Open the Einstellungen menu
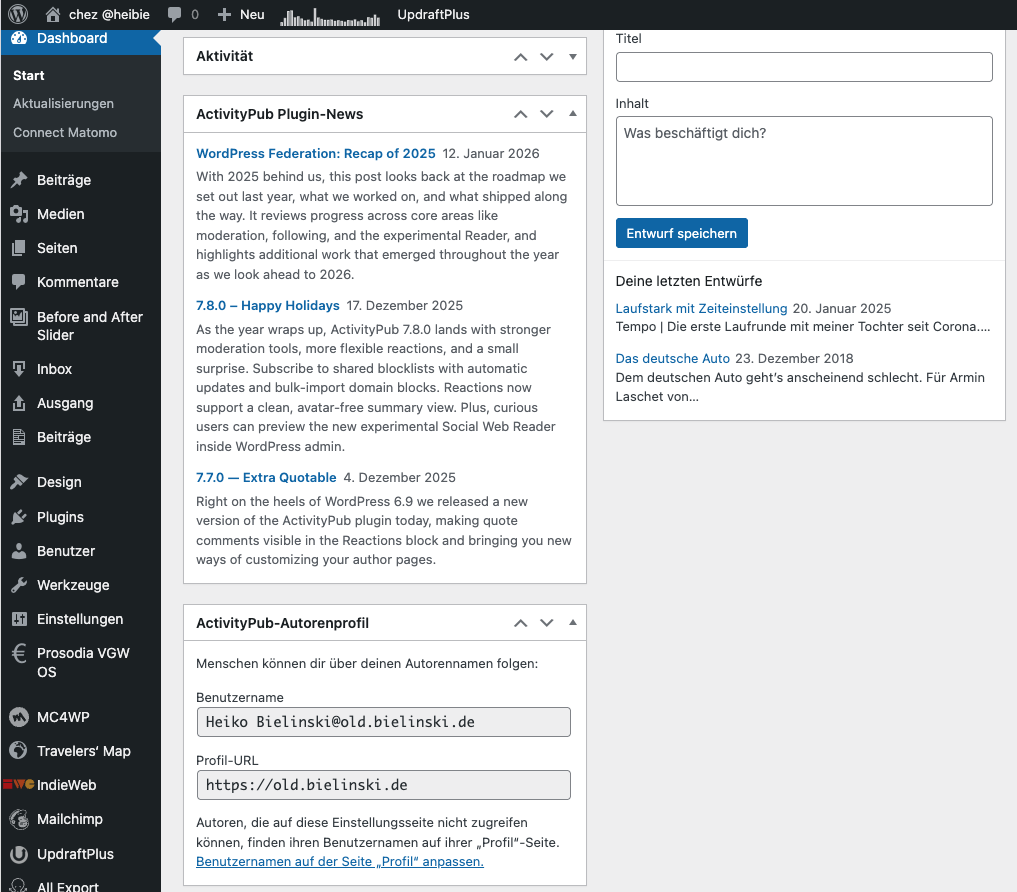Viewport: 1017px width, 892px height. point(80,619)
